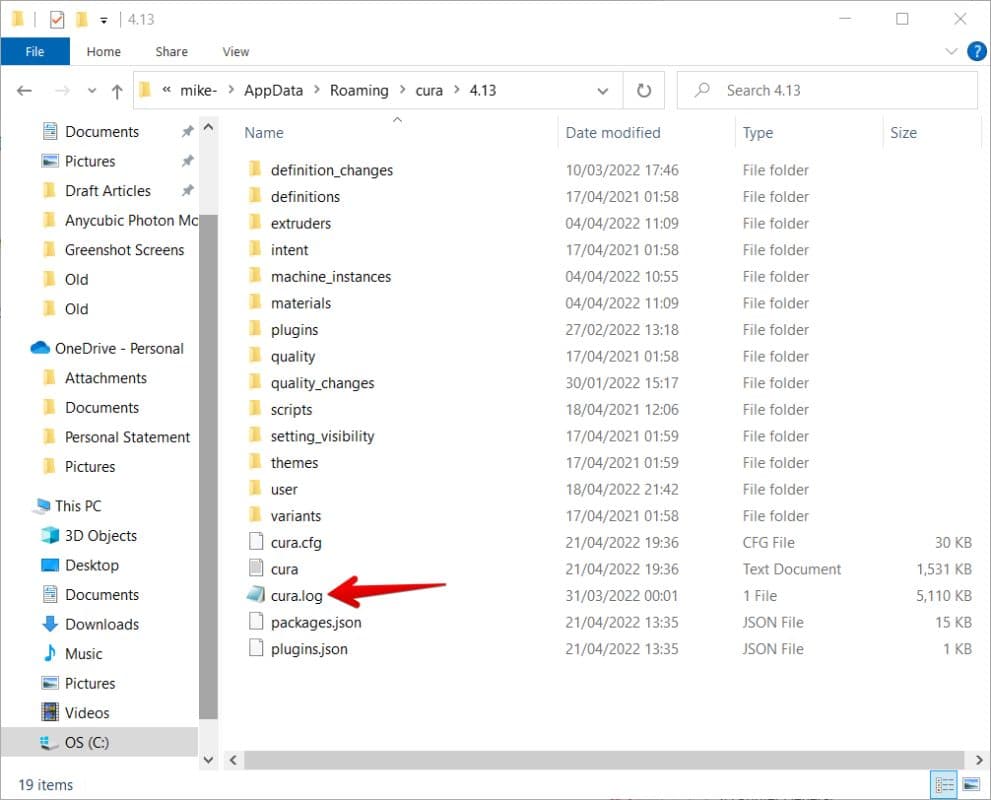Open Personal Statement folder in sidebar
The height and width of the screenshot is (800, 991).
pyautogui.click(x=127, y=437)
